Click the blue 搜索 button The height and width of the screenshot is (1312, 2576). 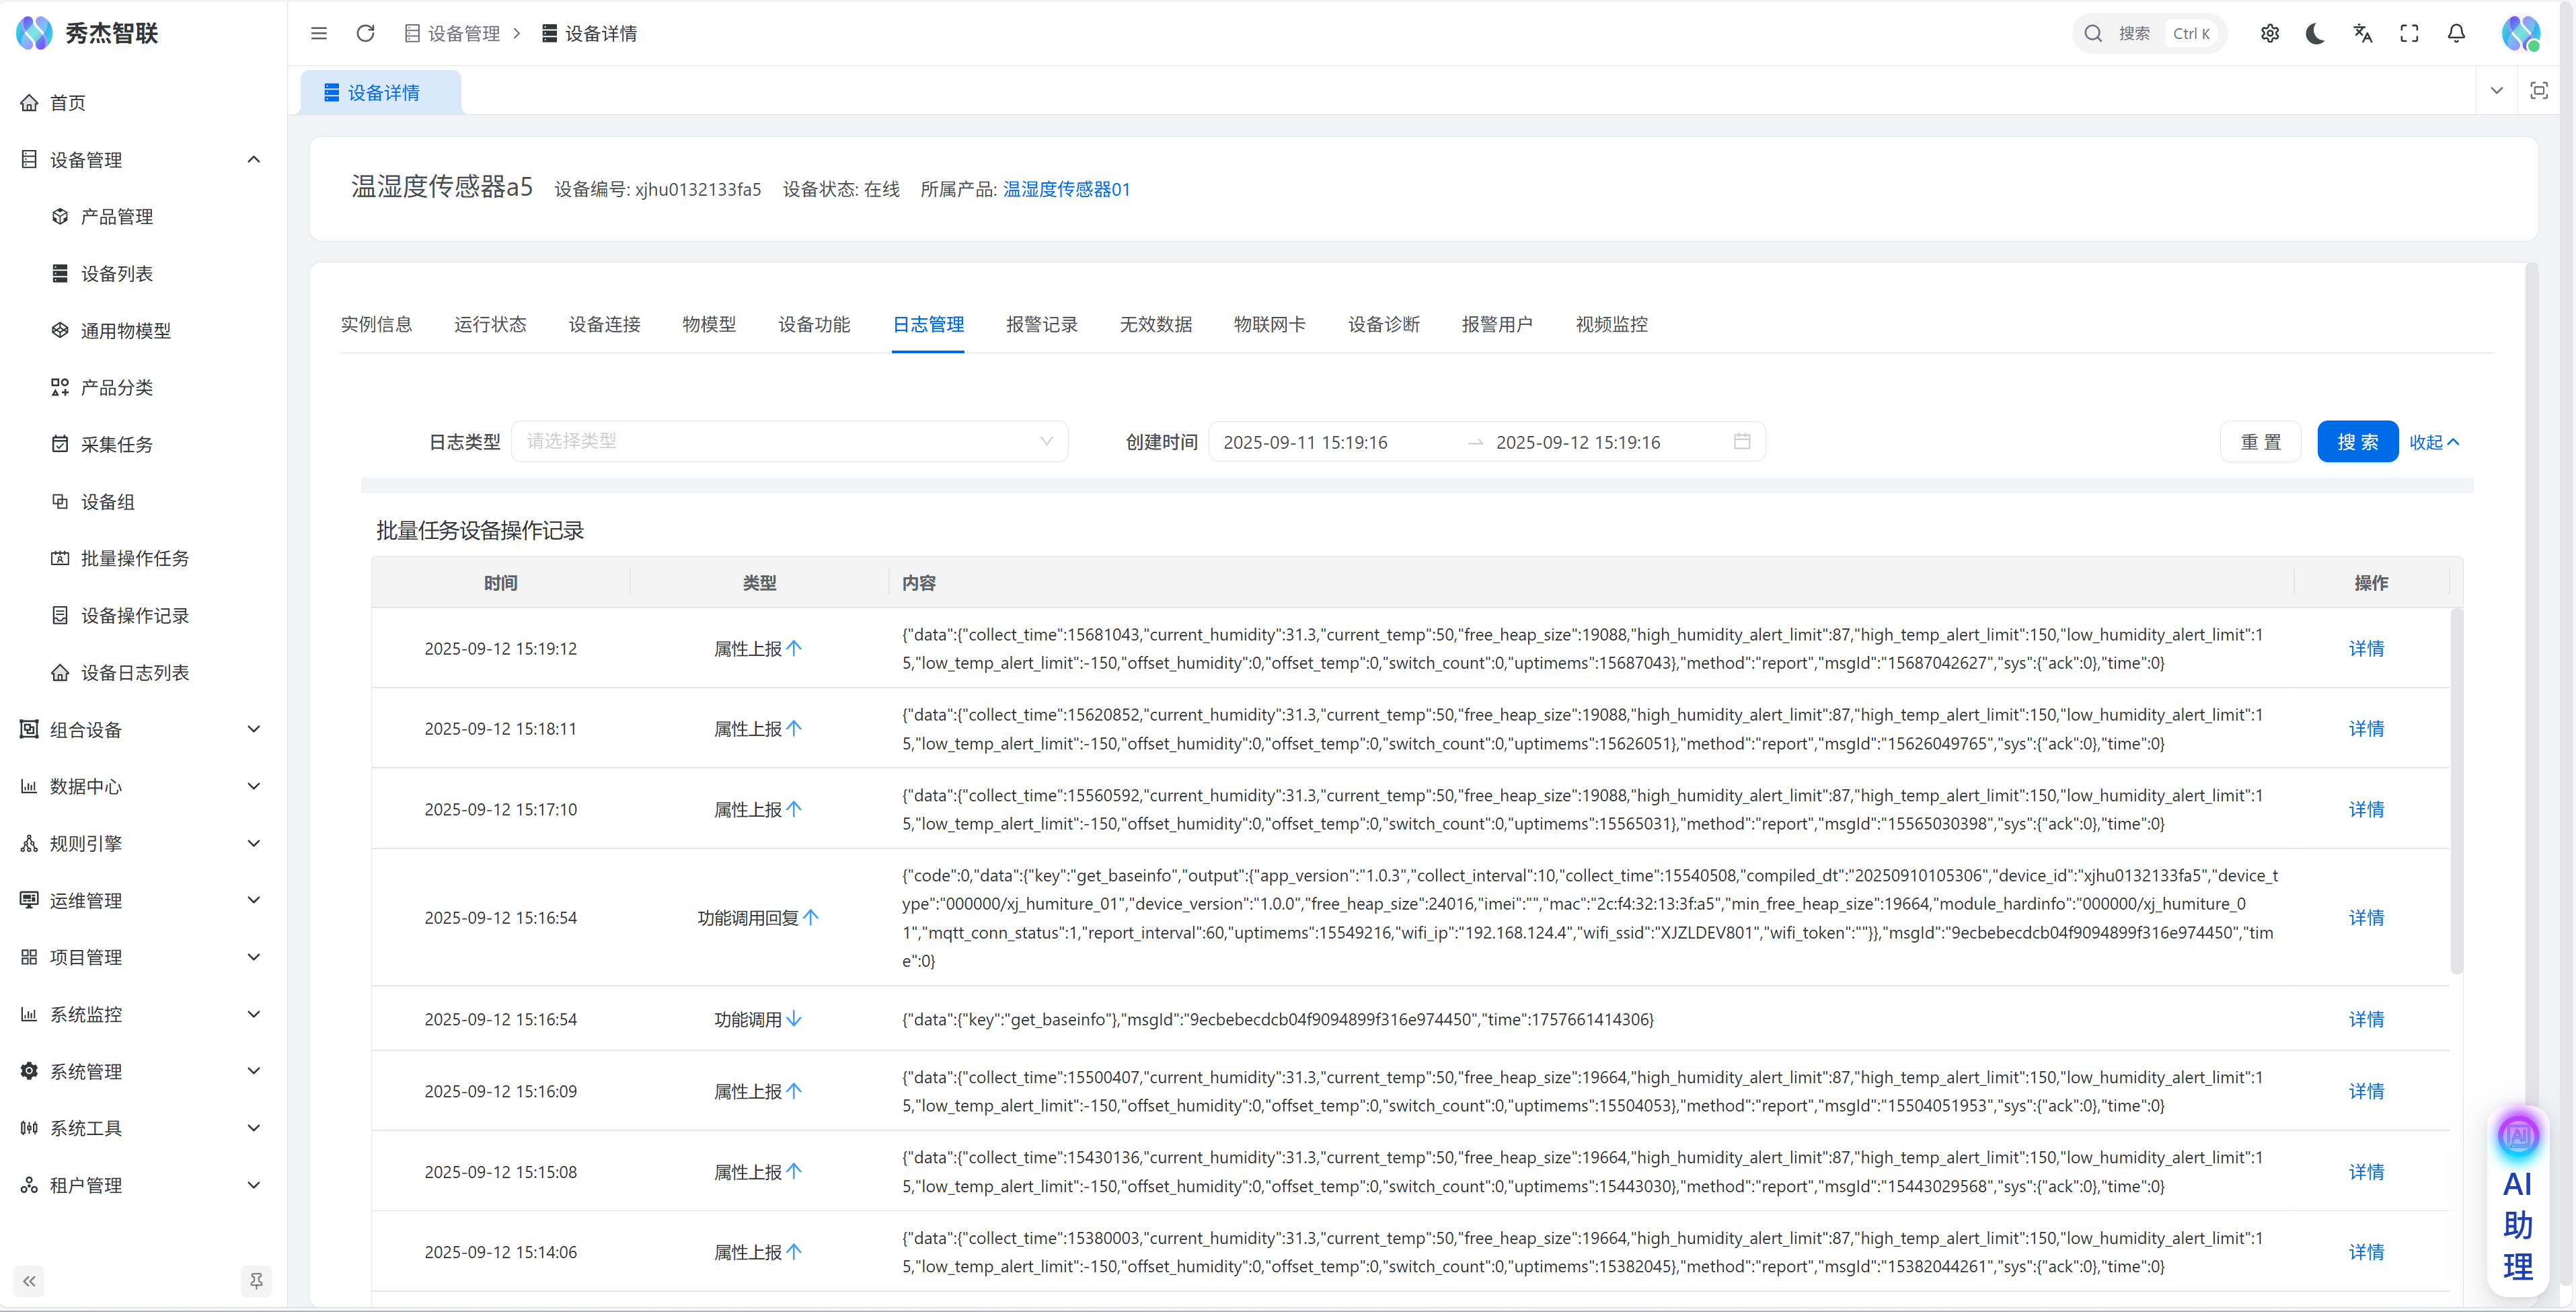point(2357,441)
